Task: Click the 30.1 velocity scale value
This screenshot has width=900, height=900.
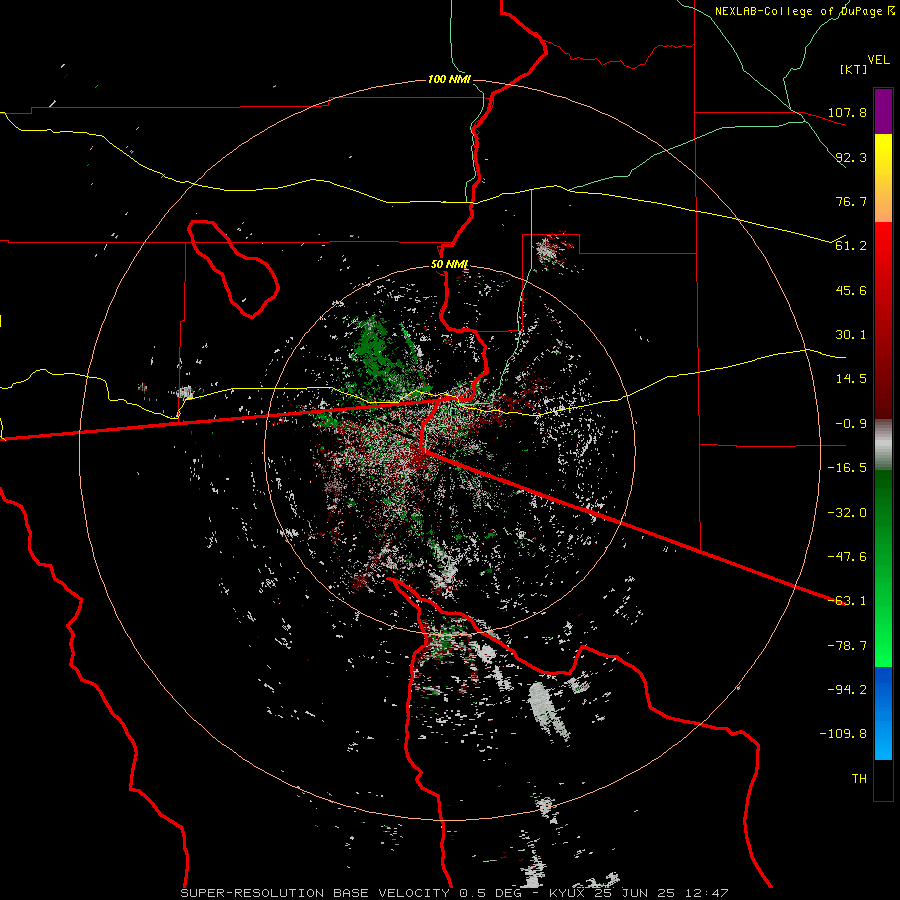Action: 851,335
